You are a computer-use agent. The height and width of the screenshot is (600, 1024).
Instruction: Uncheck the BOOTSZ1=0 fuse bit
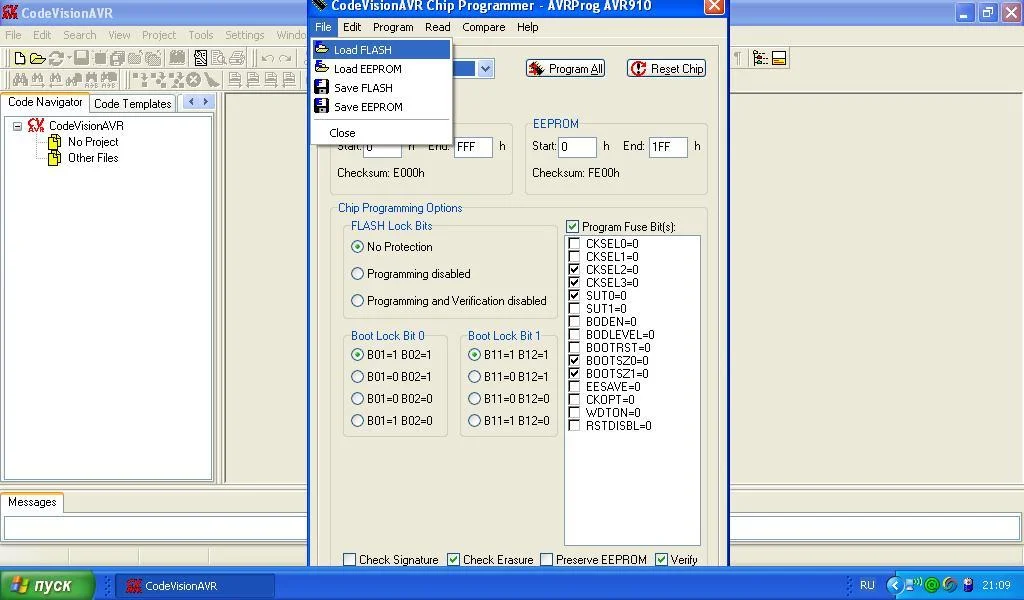tap(574, 373)
